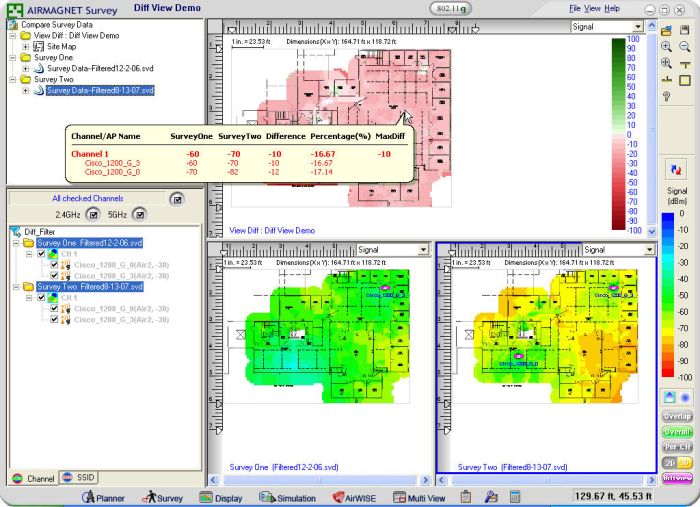Click the save disk icon
This screenshot has height=507, width=700.
(x=685, y=31)
